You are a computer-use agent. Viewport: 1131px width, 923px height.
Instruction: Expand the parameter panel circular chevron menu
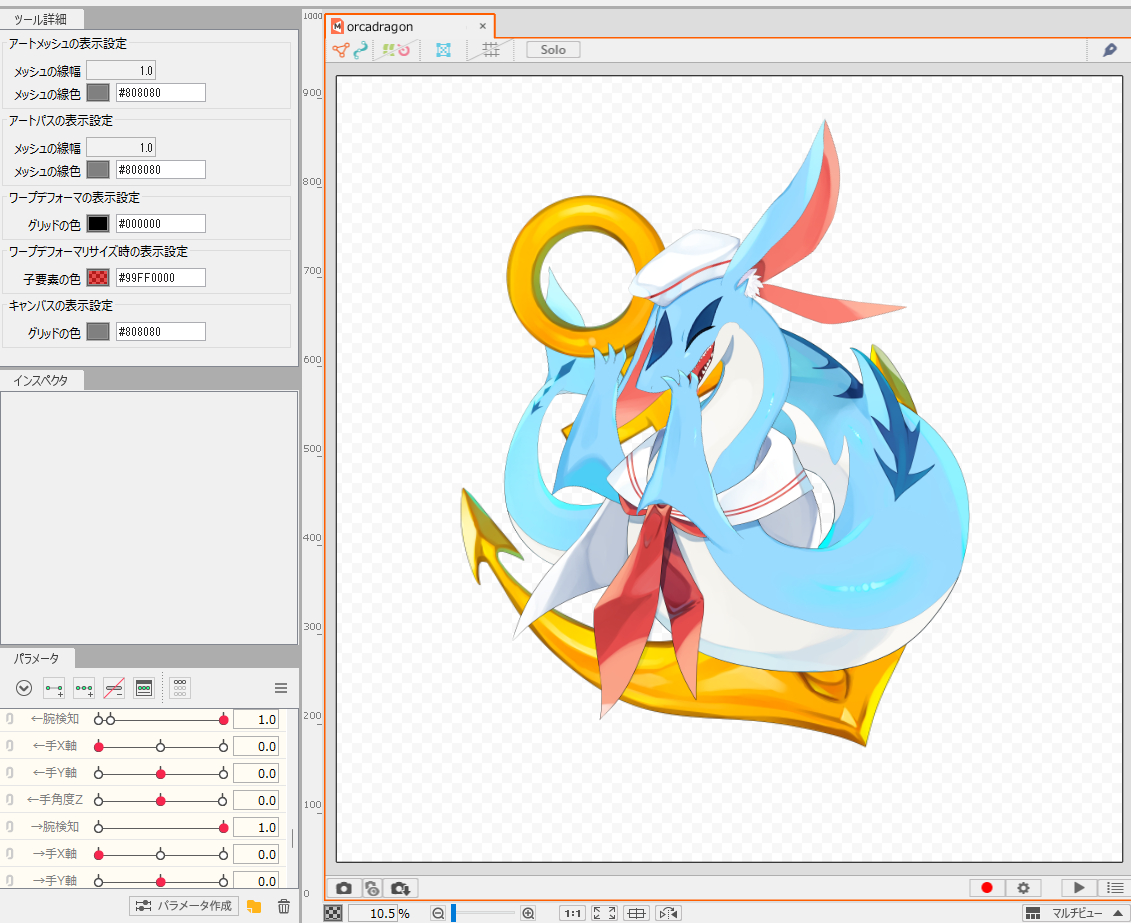click(24, 688)
